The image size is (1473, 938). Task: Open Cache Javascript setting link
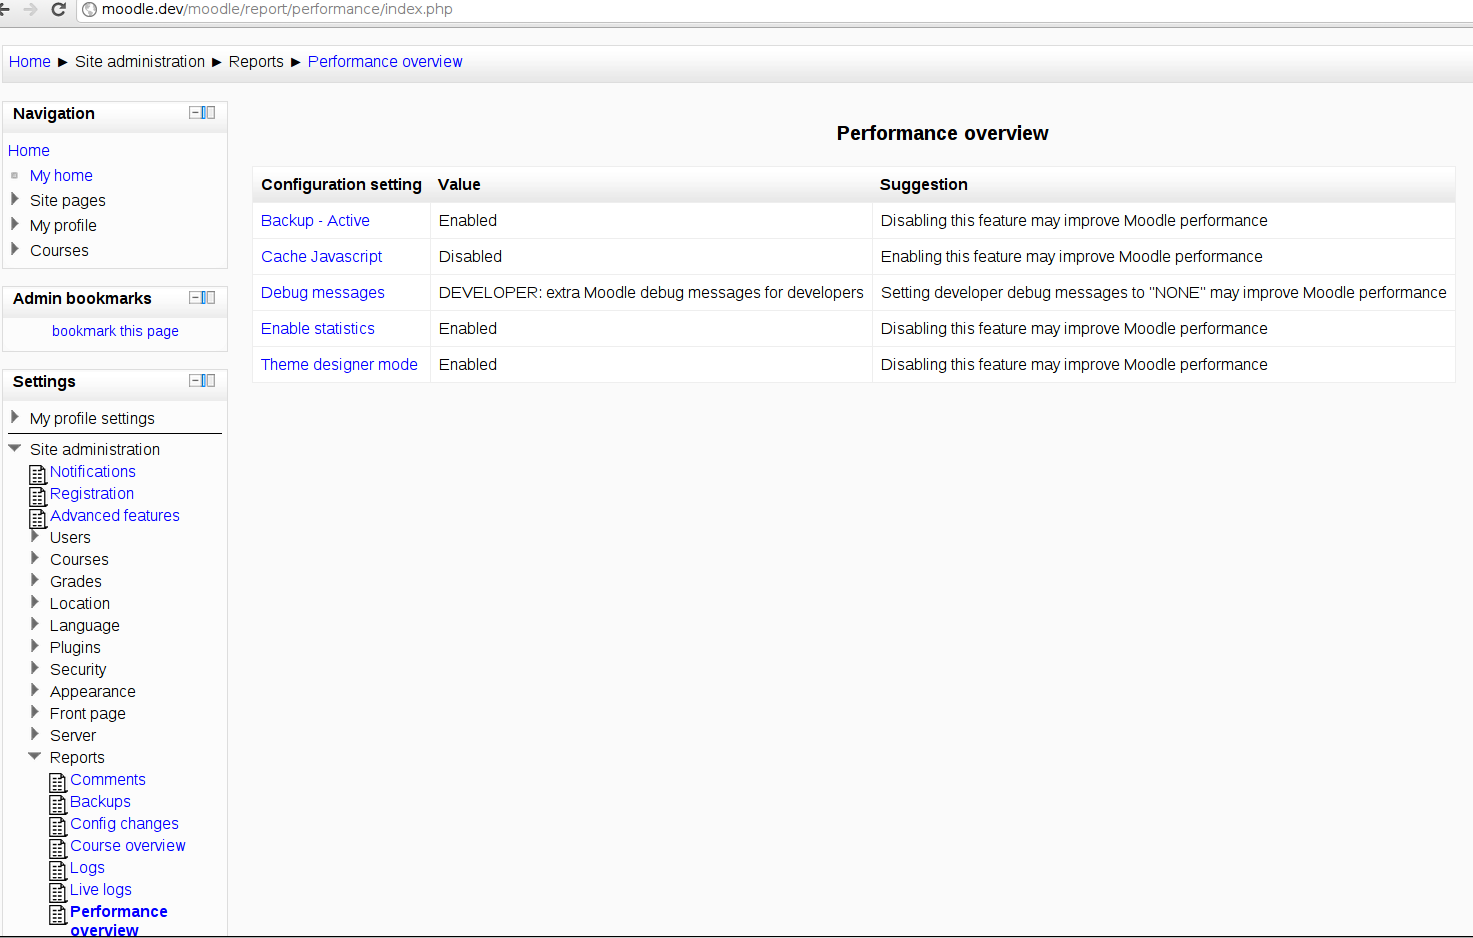click(x=321, y=256)
